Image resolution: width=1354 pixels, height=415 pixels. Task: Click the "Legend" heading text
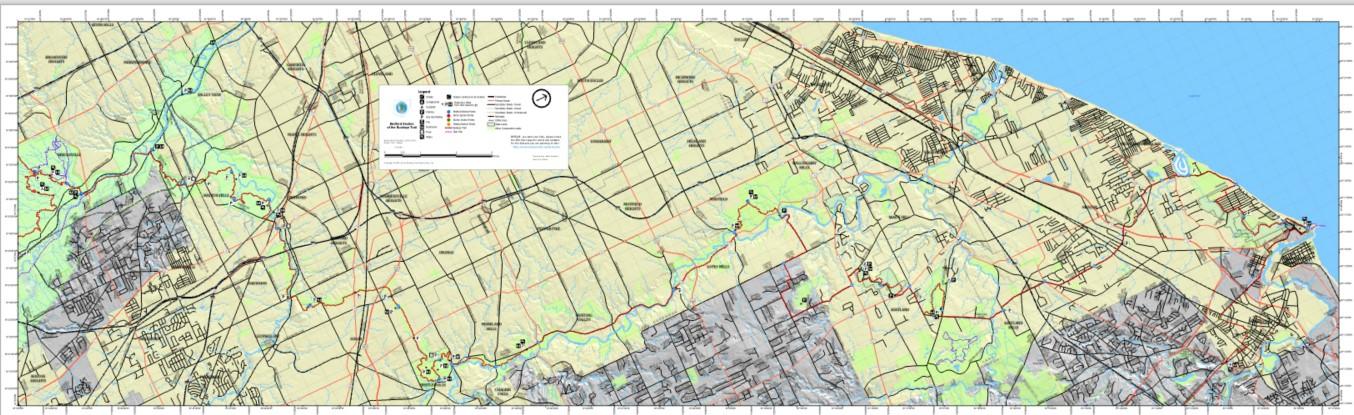pos(424,92)
